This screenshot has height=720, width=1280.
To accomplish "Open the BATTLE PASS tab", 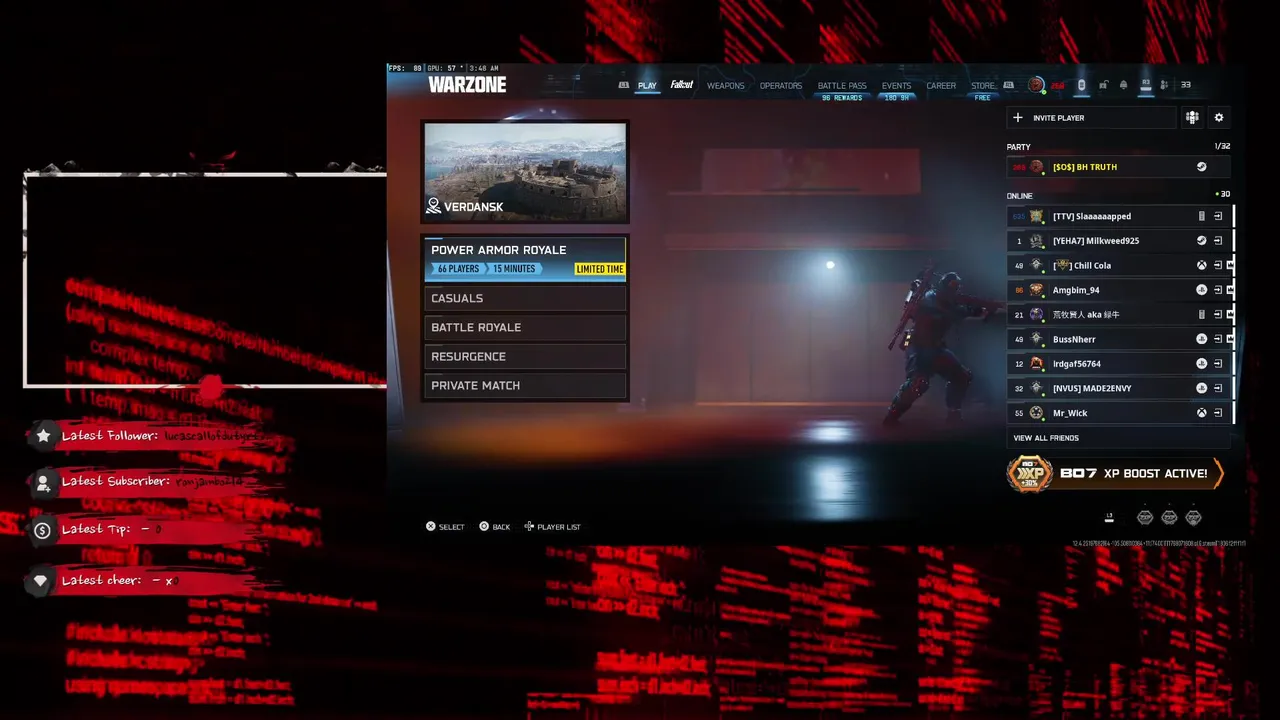I will pos(842,86).
